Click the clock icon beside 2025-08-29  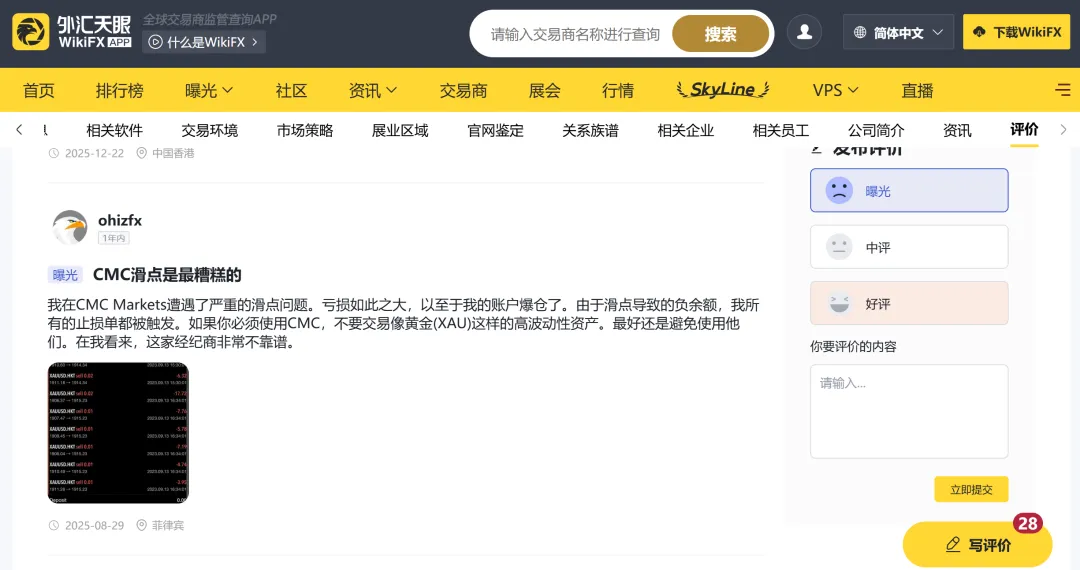[x=54, y=525]
